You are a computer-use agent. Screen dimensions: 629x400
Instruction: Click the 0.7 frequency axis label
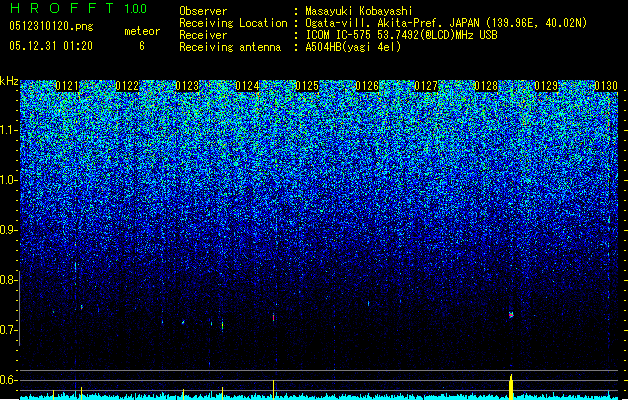coord(9,330)
